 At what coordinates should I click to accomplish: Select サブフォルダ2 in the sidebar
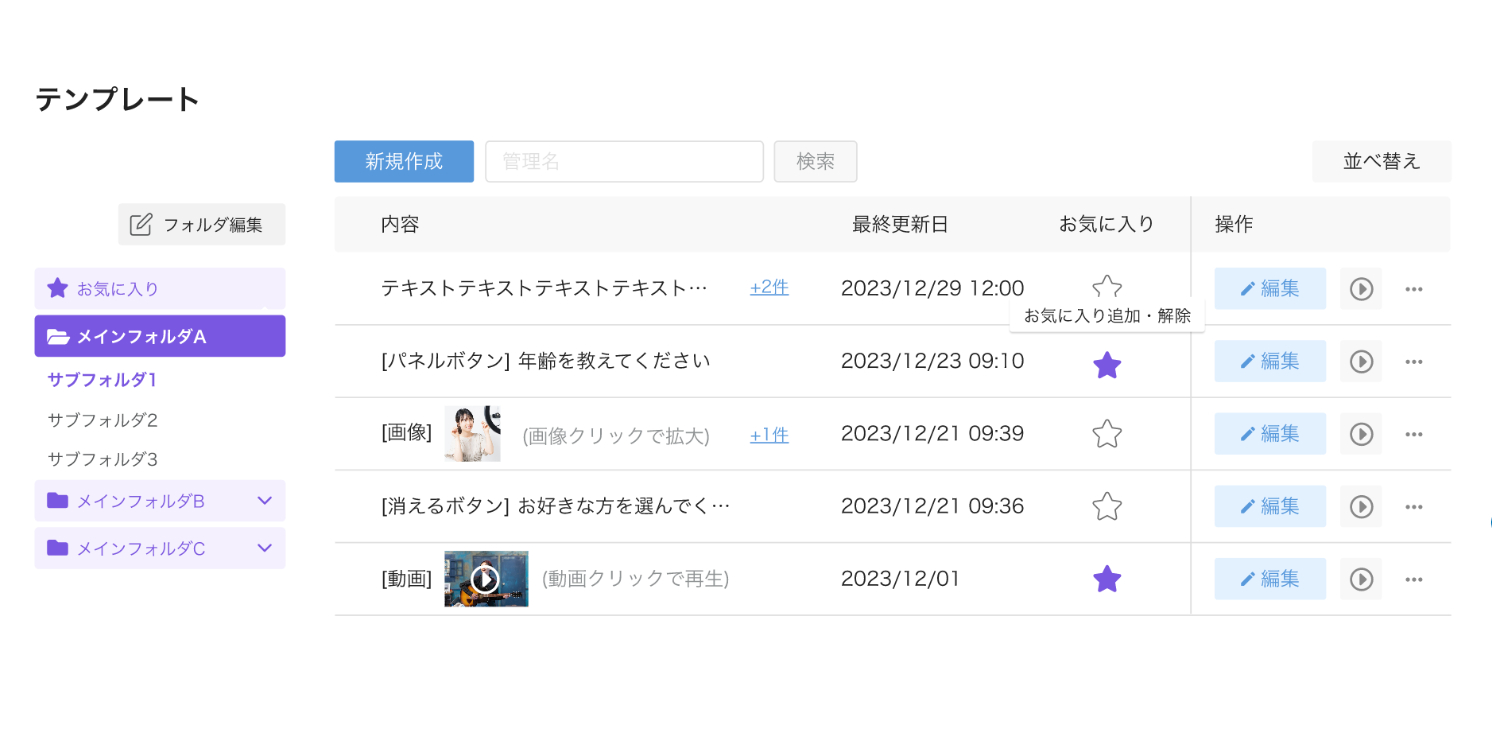(x=103, y=420)
